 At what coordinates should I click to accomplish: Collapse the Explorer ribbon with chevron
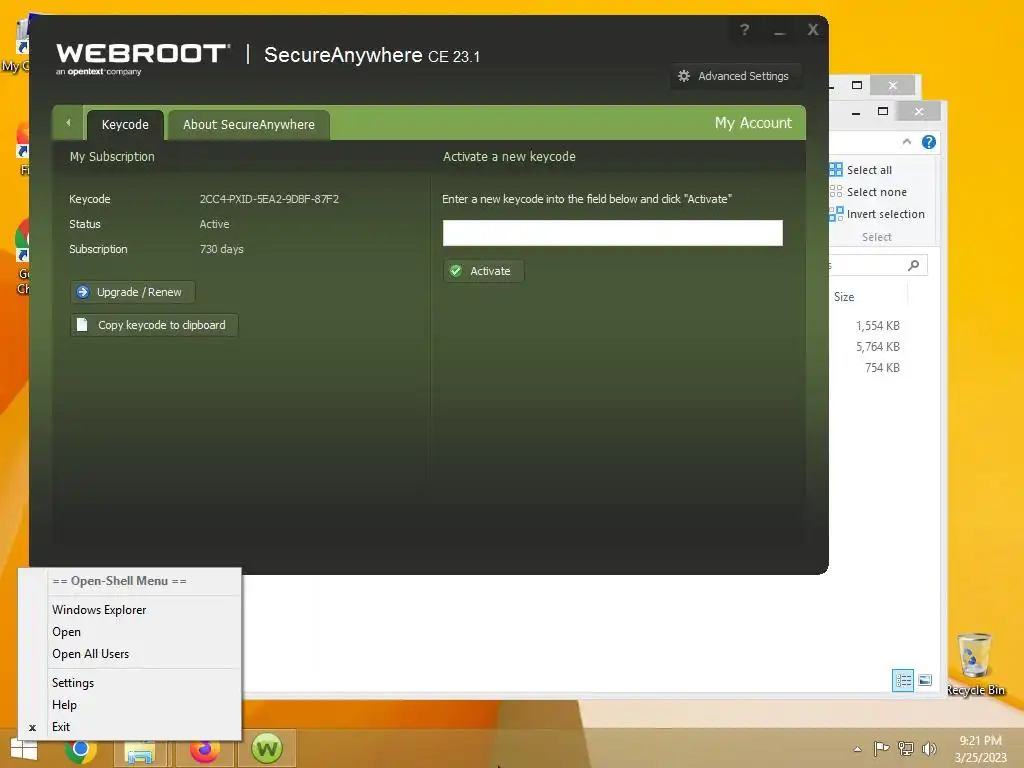[x=906, y=142]
